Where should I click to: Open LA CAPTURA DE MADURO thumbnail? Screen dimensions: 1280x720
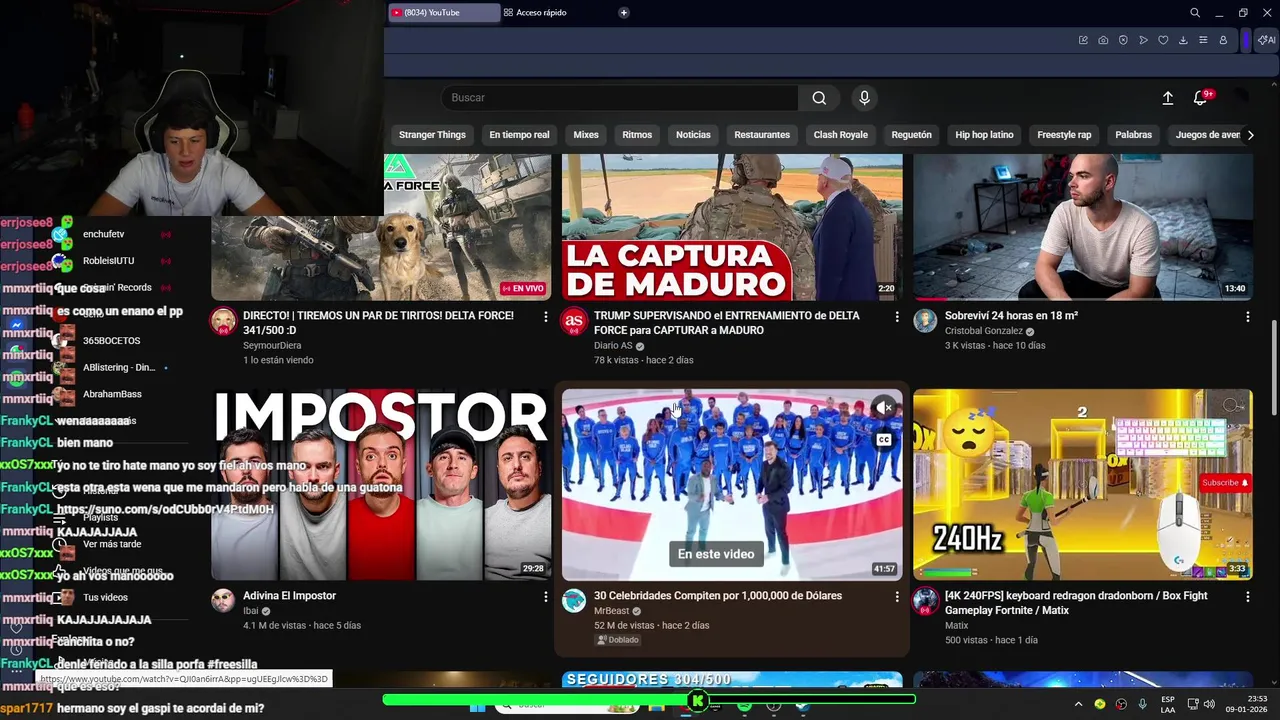(x=732, y=227)
